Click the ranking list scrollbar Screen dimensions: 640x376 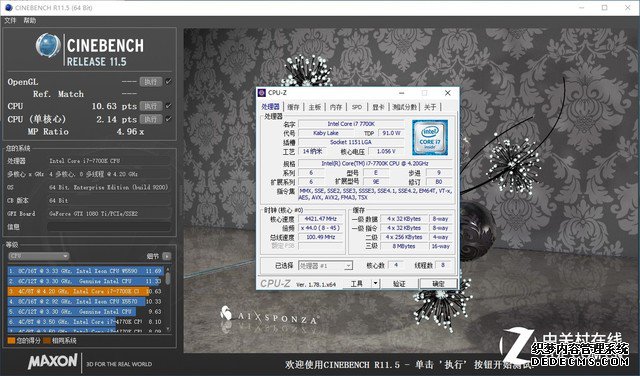(168, 299)
